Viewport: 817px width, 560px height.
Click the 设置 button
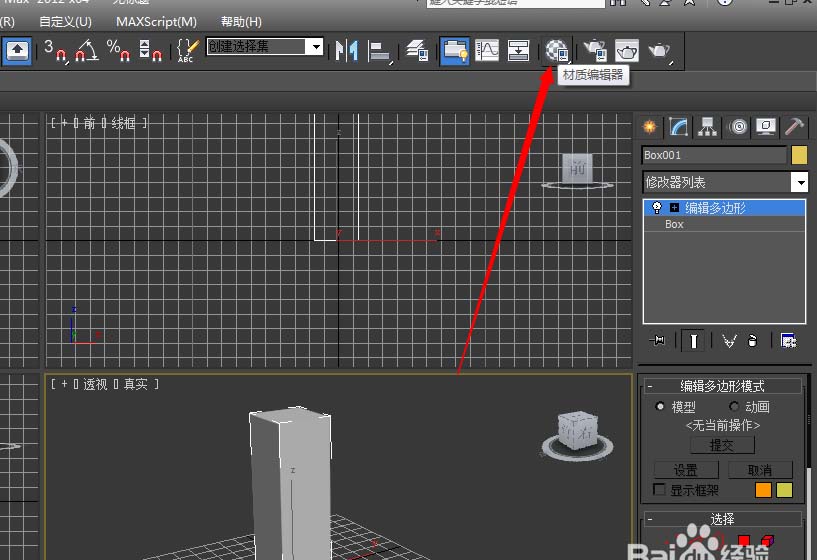pos(686,470)
